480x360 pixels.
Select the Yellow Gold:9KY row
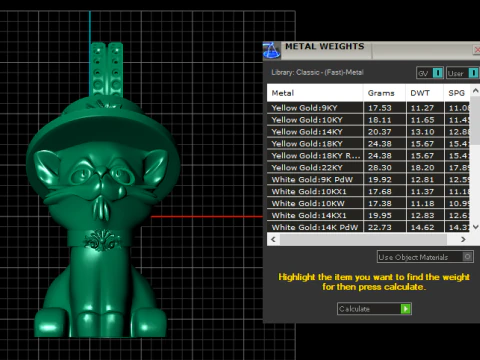(x=369, y=108)
